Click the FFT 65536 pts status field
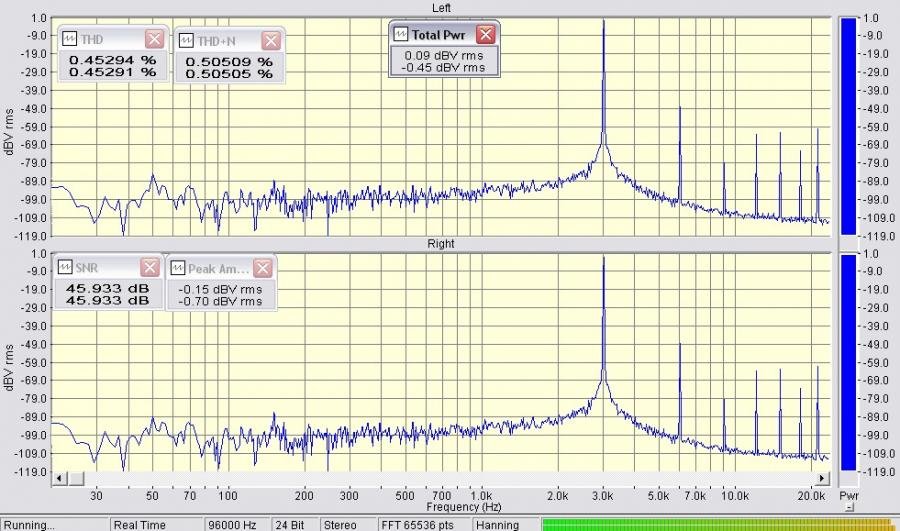This screenshot has height=531, width=900. click(x=417, y=524)
